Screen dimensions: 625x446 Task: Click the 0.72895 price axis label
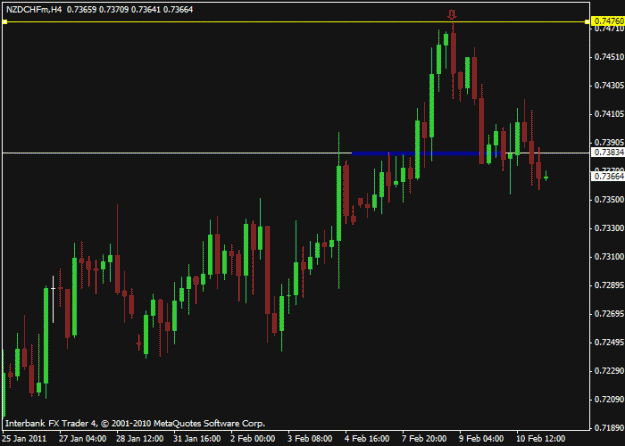pyautogui.click(x=609, y=285)
